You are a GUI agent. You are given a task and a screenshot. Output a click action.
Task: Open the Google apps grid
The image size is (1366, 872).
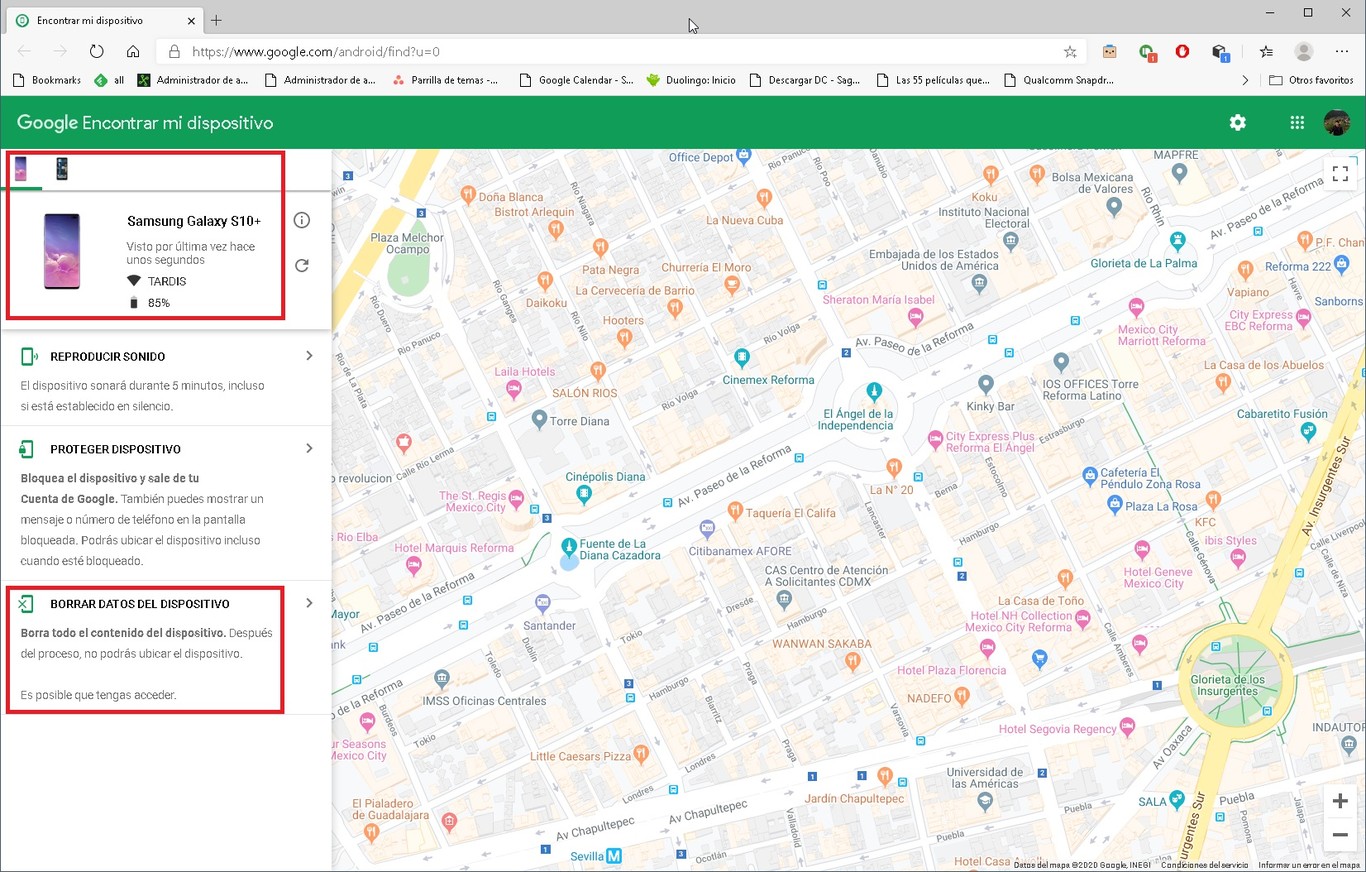(1297, 123)
